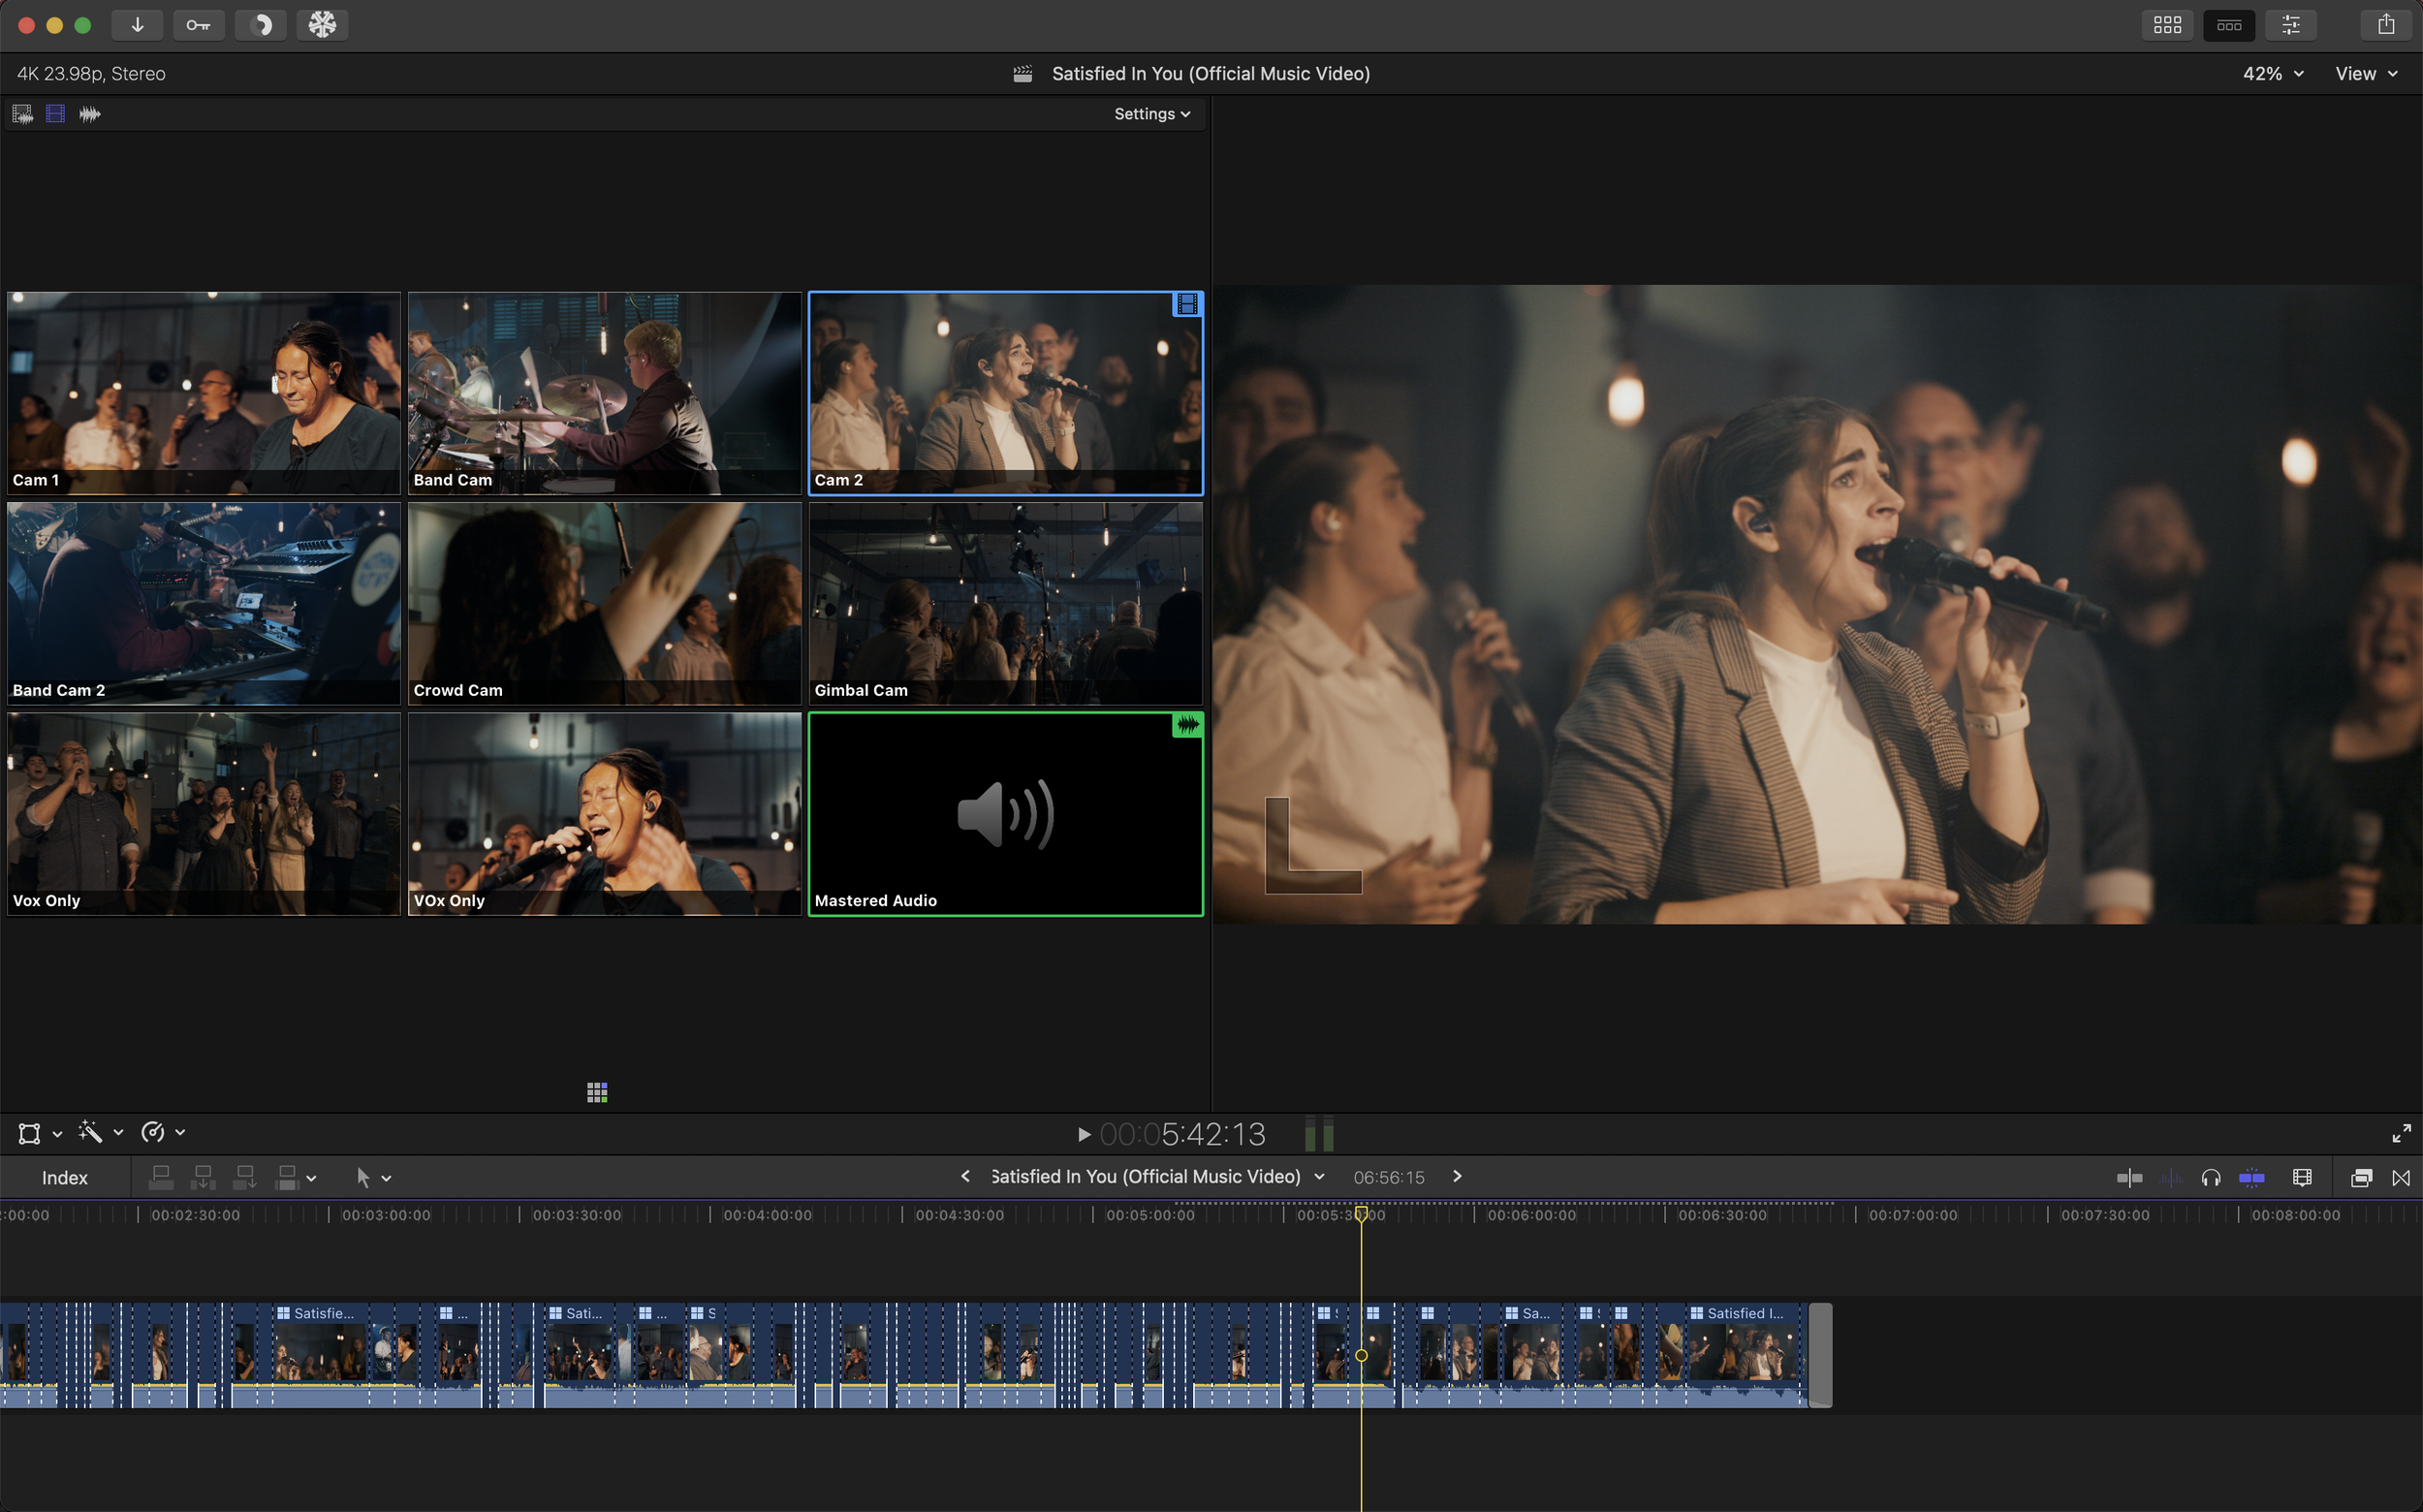Open the Keyword Editor
This screenshot has height=1512, width=2423.
pos(199,24)
